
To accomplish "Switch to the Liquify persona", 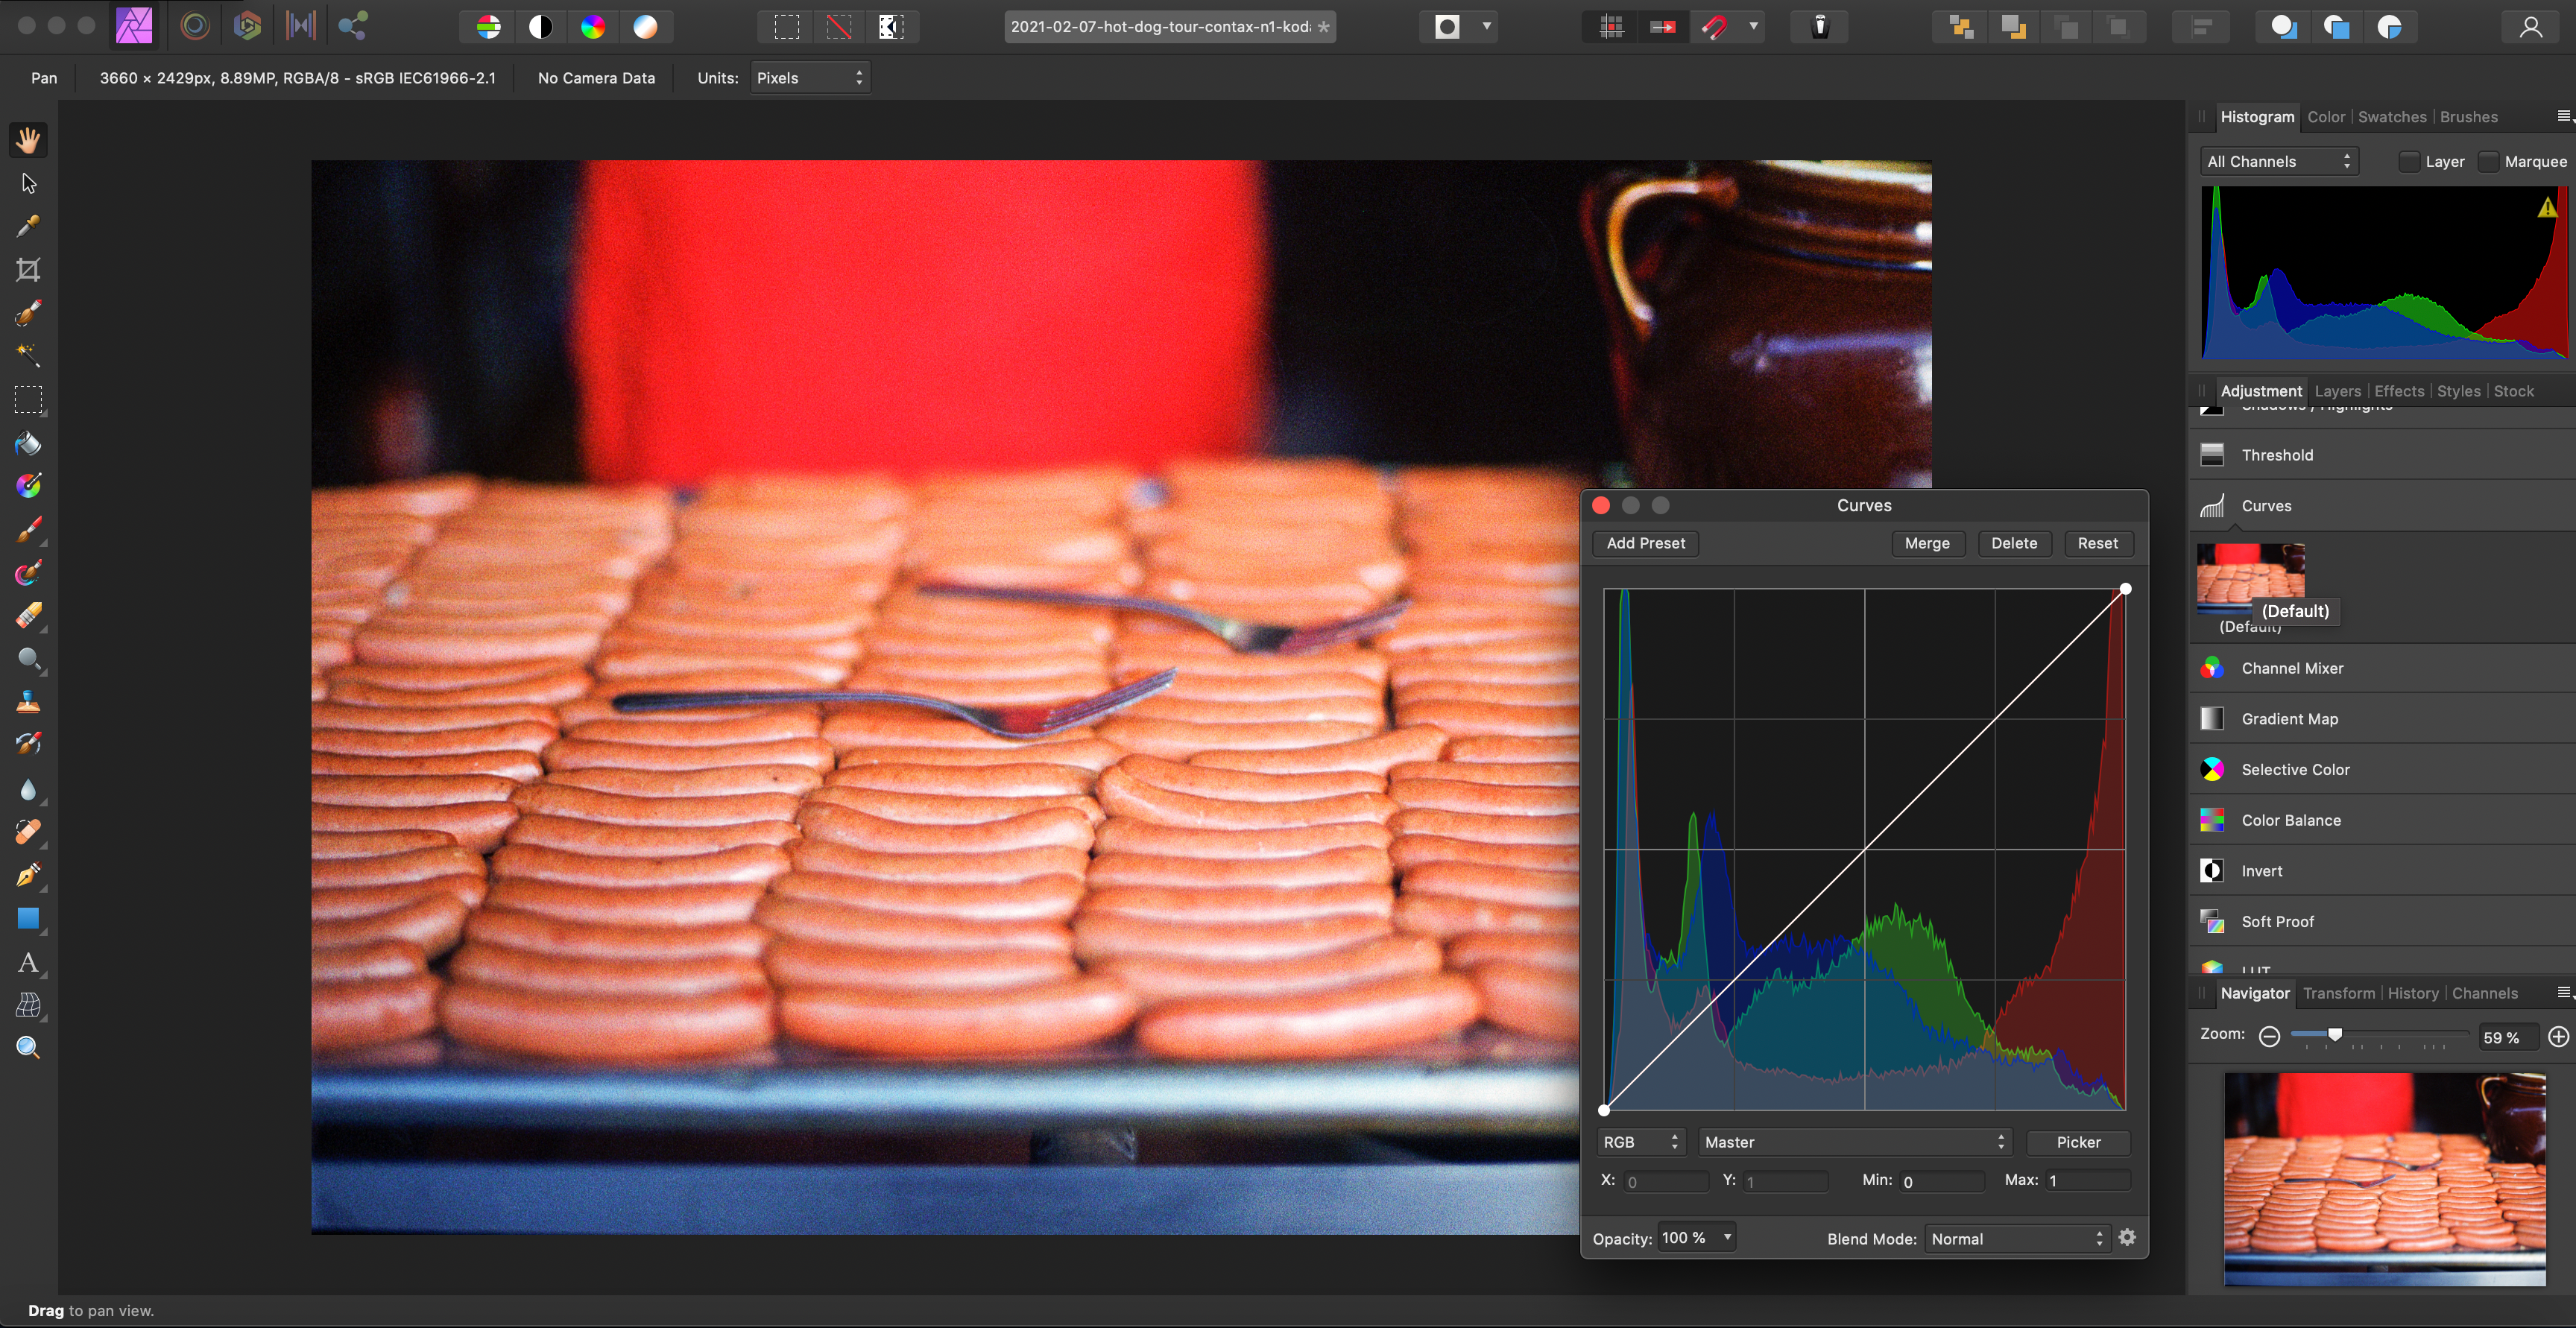I will pos(195,26).
